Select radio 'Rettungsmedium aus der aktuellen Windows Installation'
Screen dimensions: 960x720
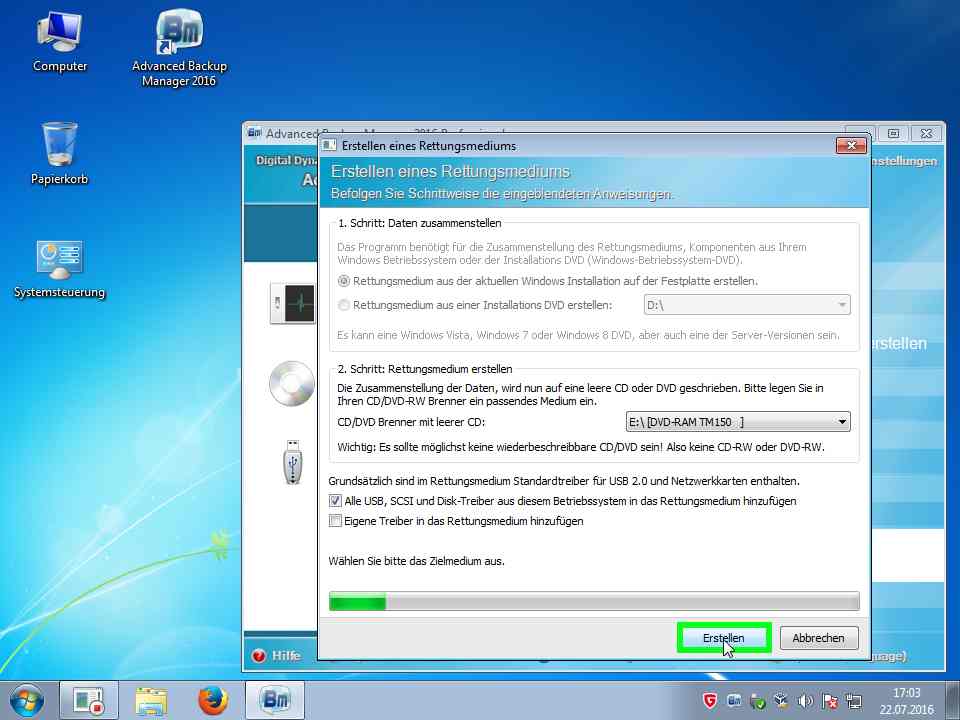tap(344, 281)
